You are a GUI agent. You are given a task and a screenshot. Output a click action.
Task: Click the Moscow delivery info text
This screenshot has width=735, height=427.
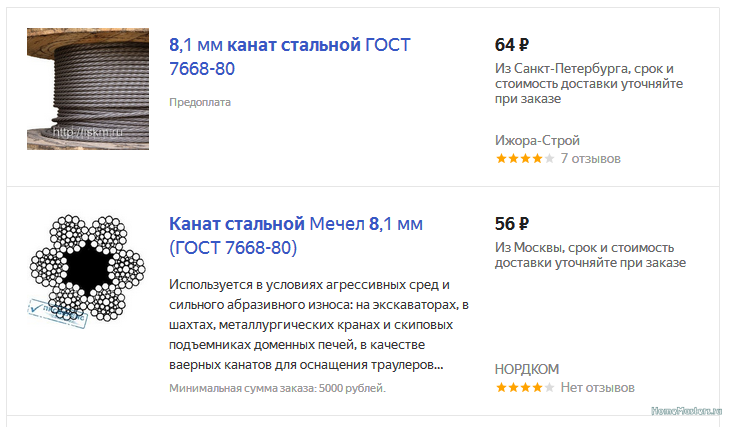[x=590, y=254]
